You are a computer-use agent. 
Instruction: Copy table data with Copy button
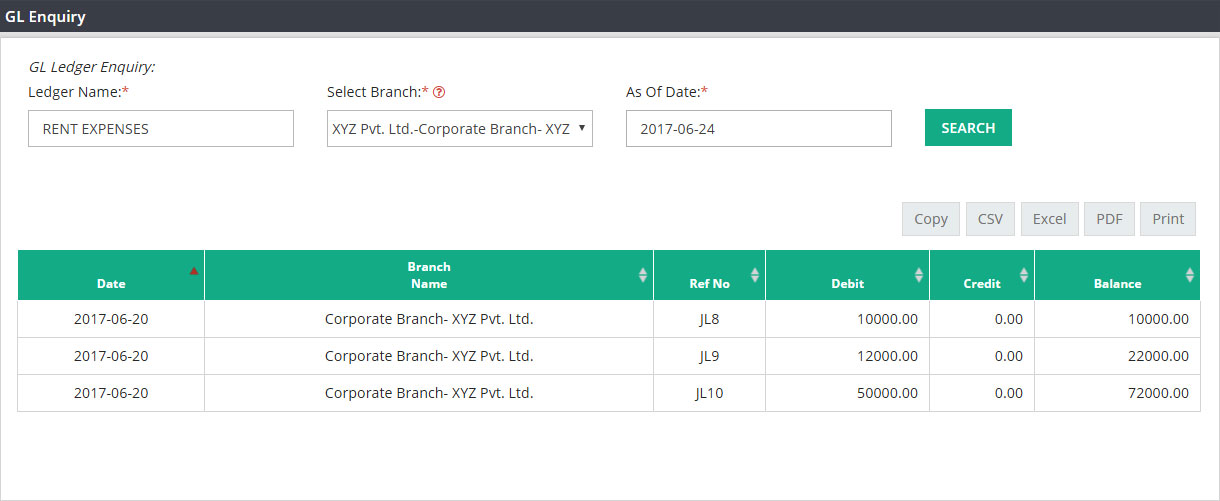(x=931, y=219)
